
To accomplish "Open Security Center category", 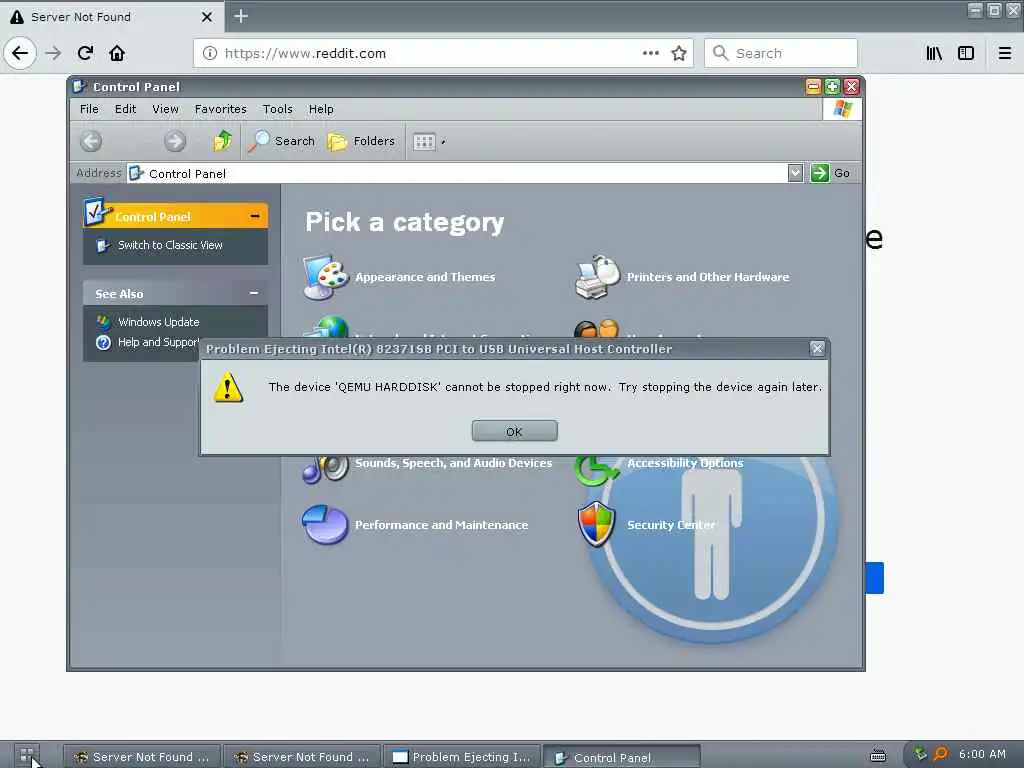I will [x=671, y=525].
